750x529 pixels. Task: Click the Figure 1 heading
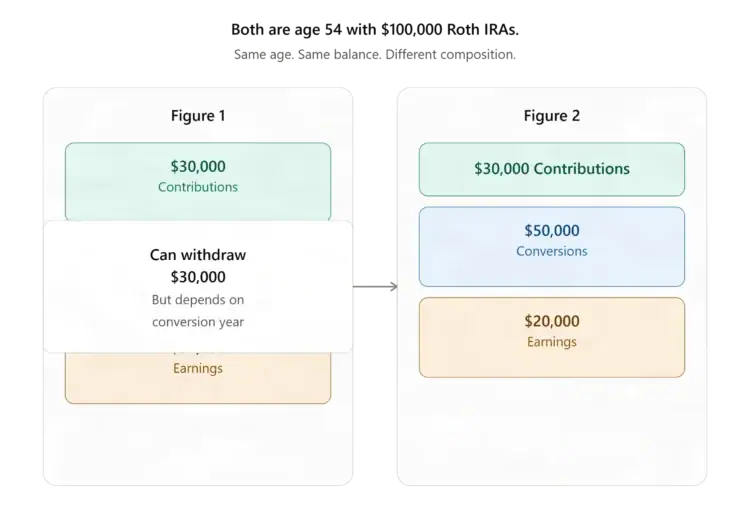[198, 116]
